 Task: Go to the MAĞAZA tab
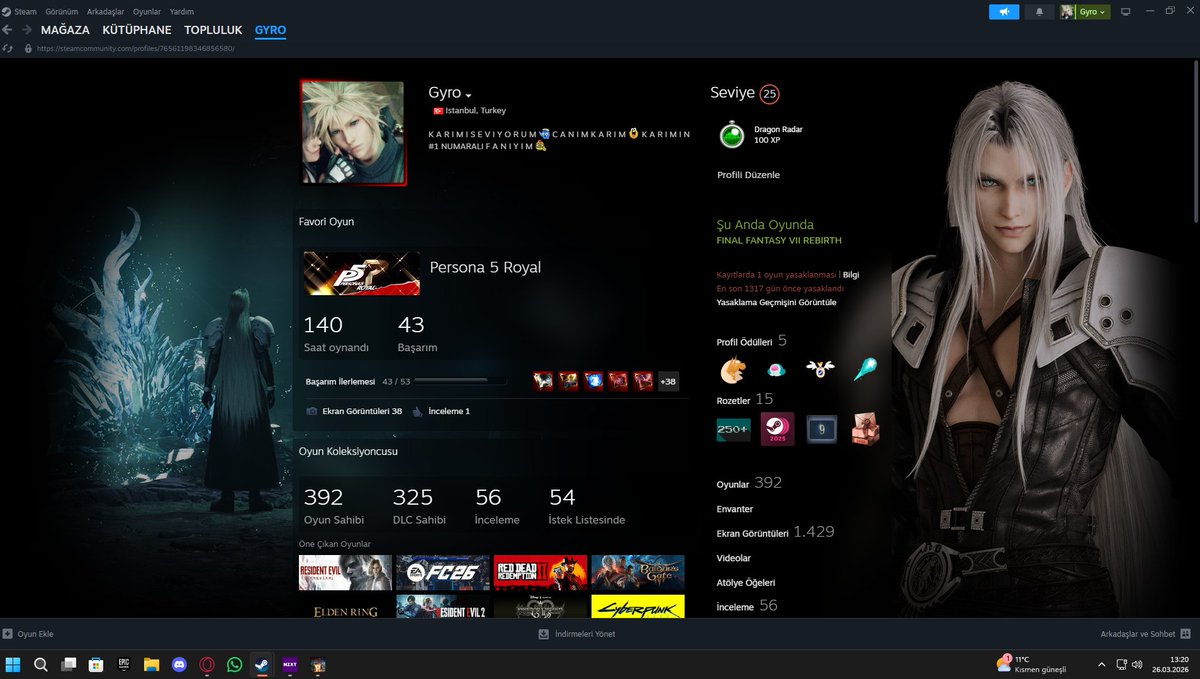(65, 30)
